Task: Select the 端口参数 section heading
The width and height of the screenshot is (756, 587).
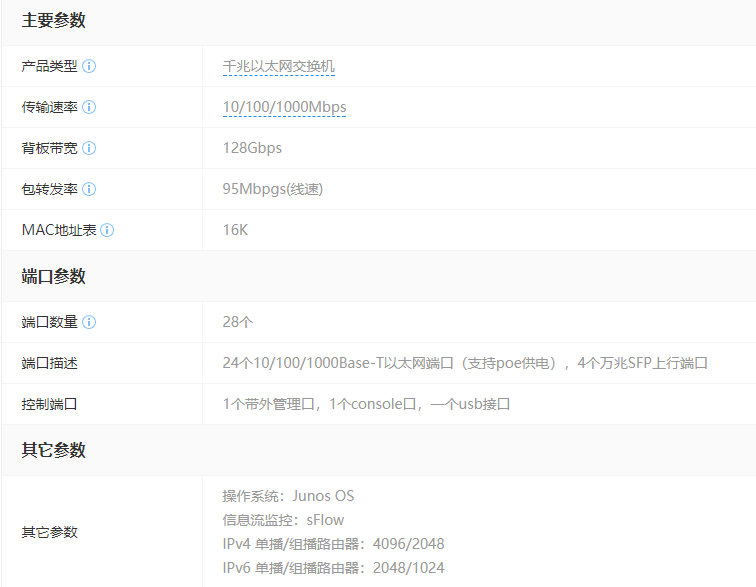Action: [x=54, y=277]
